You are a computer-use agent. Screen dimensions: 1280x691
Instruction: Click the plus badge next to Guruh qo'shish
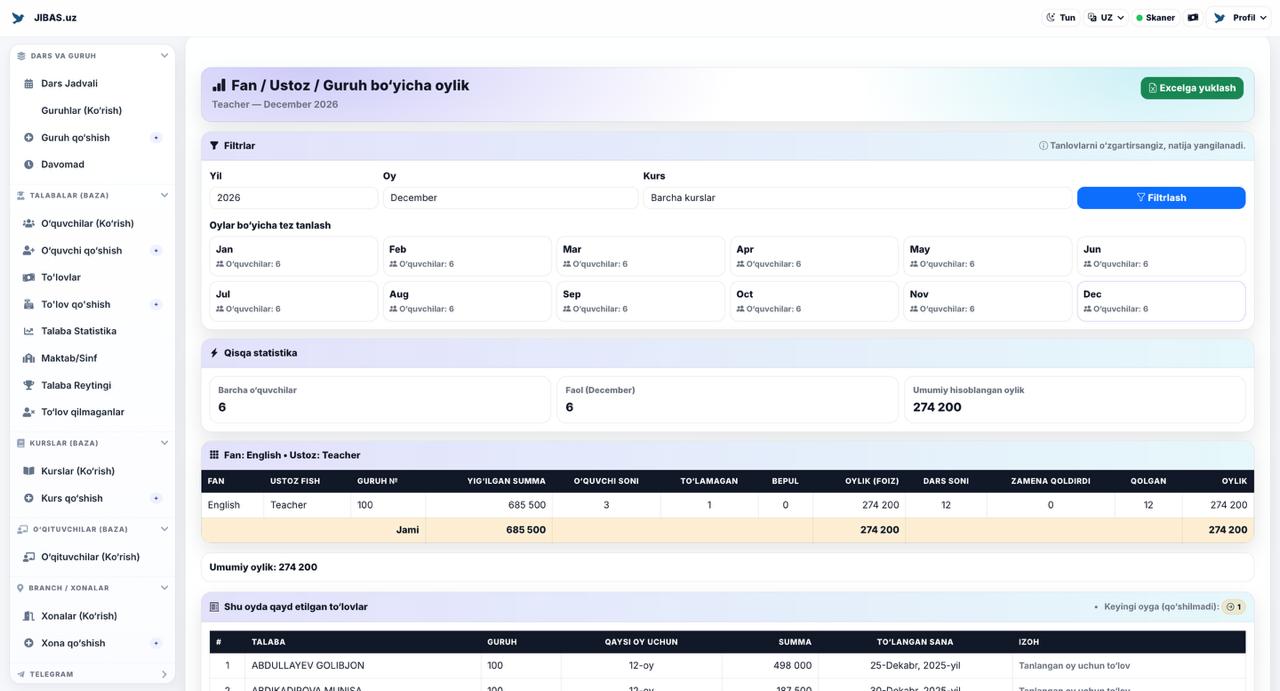click(x=156, y=138)
